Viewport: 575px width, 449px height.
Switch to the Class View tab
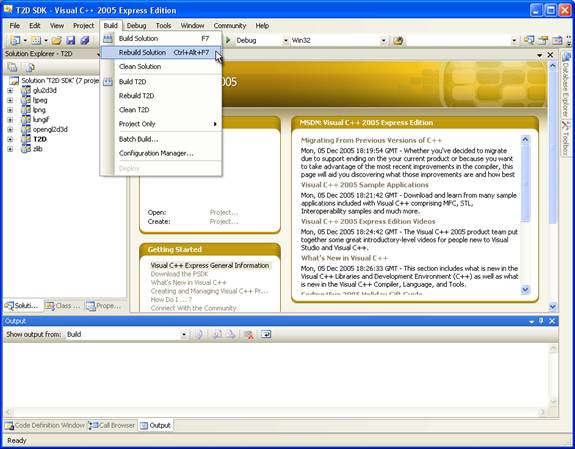click(x=63, y=306)
